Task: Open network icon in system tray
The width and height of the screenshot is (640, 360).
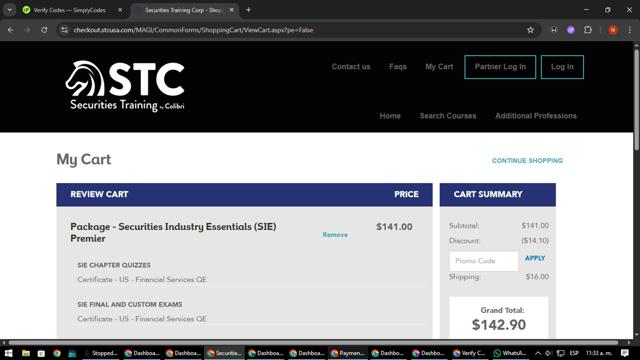Action: 561,353
